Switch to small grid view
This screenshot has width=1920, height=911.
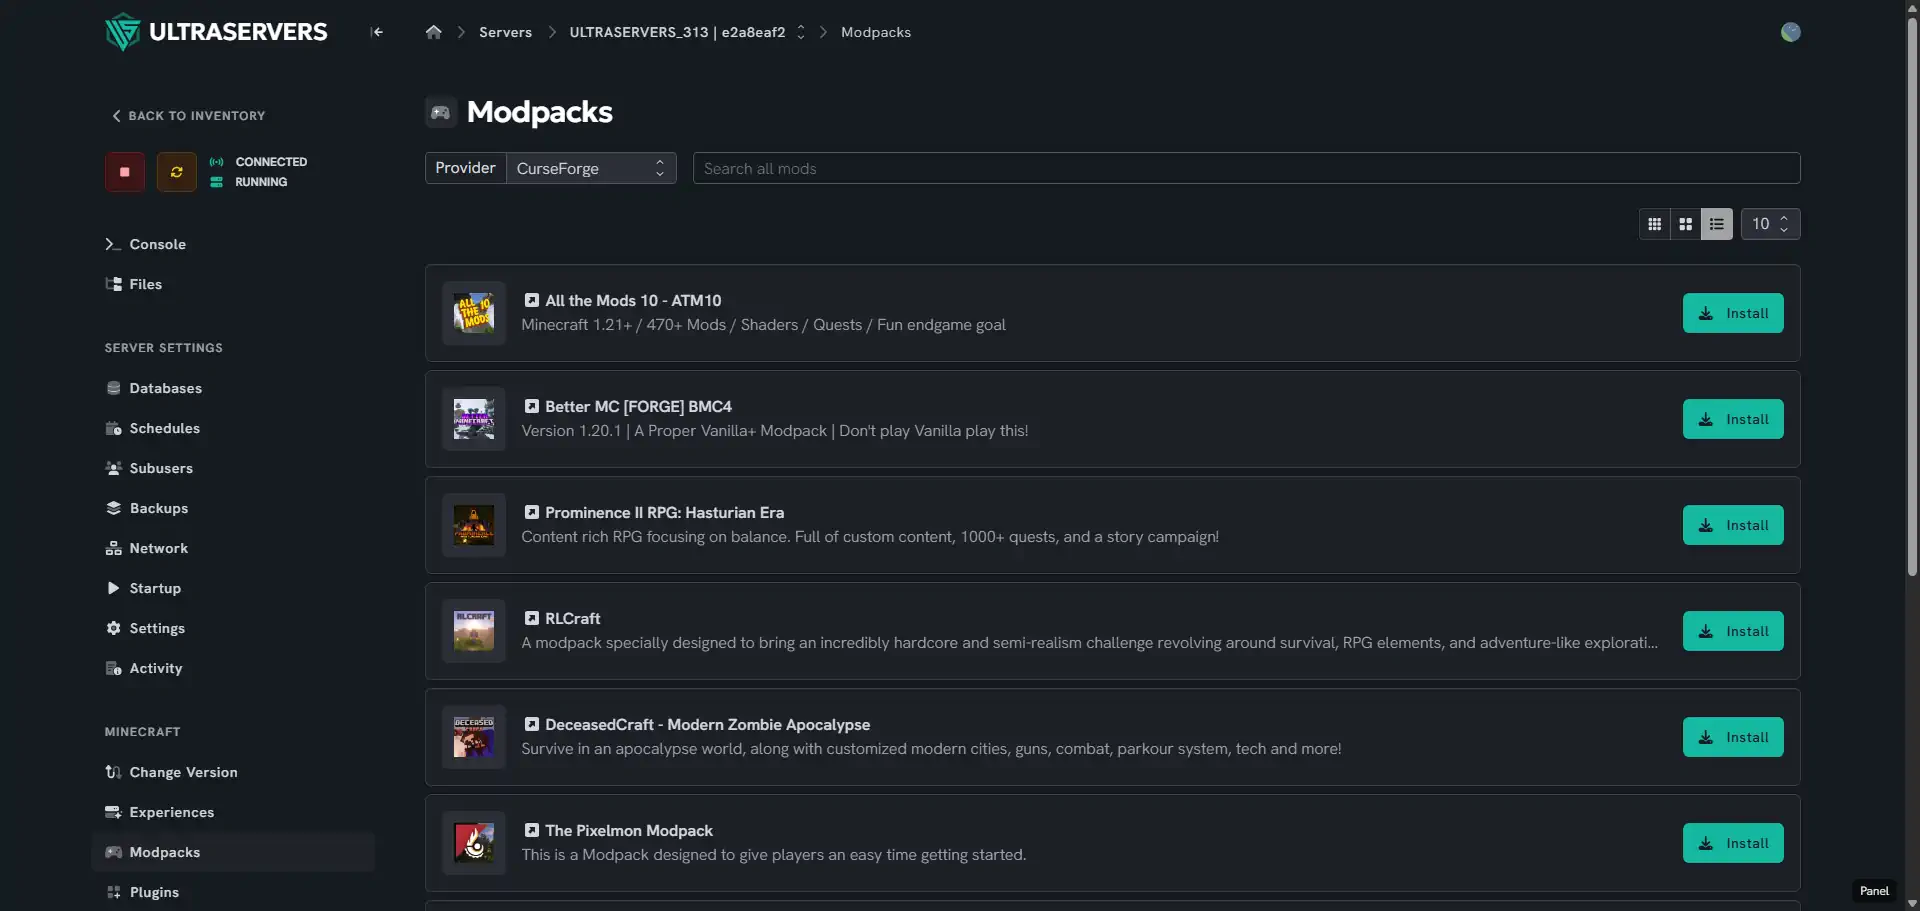(x=1654, y=224)
